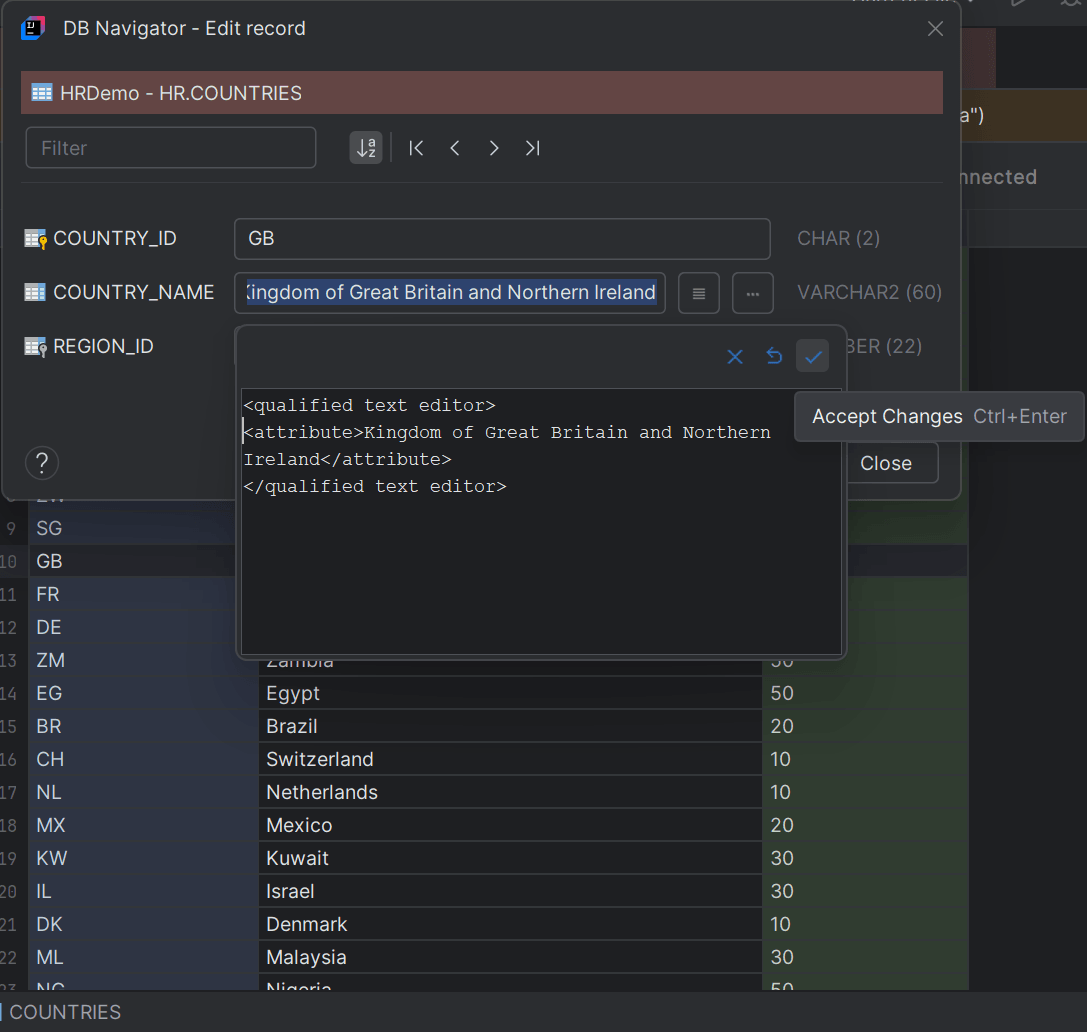Confirm edit with the blue checkmark icon

point(812,356)
